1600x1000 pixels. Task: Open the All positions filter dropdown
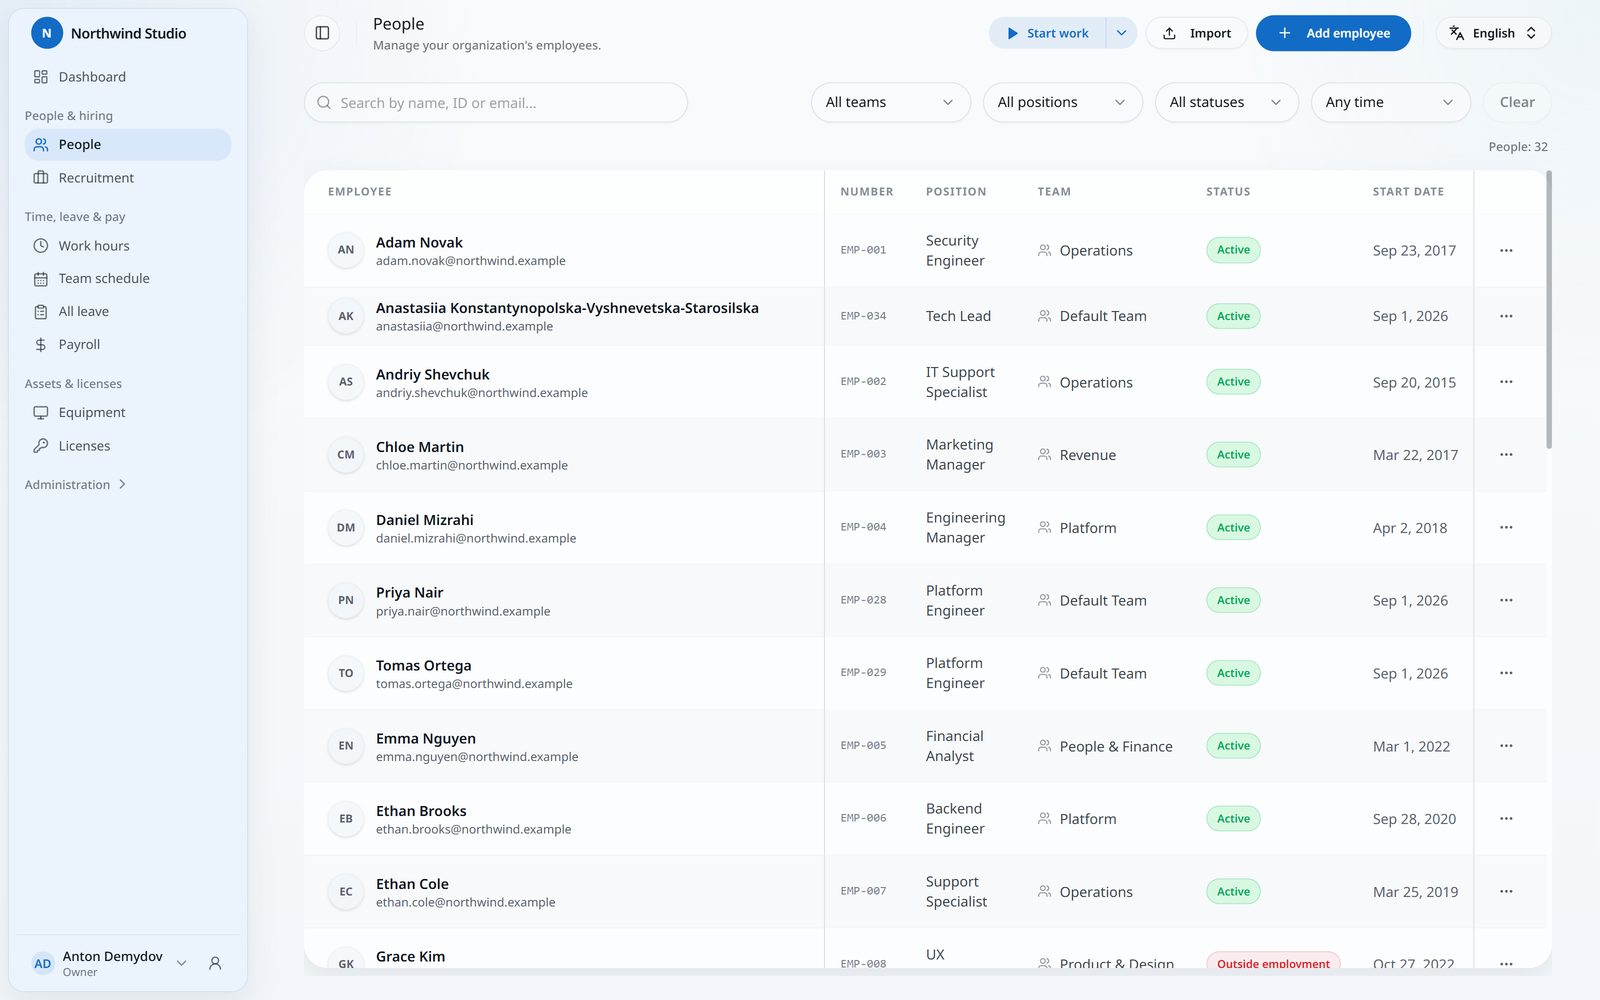1062,102
